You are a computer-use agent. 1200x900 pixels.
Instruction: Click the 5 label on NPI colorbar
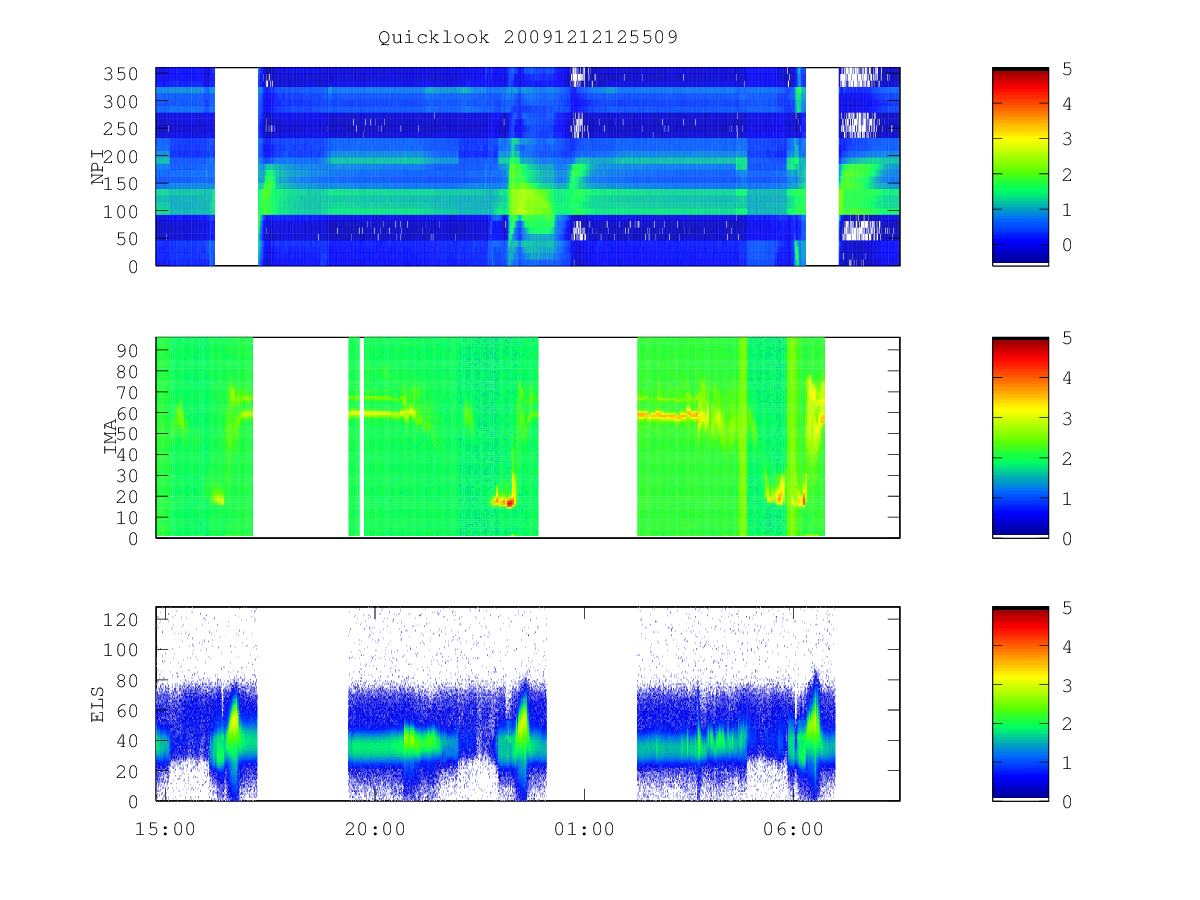pos(1067,68)
